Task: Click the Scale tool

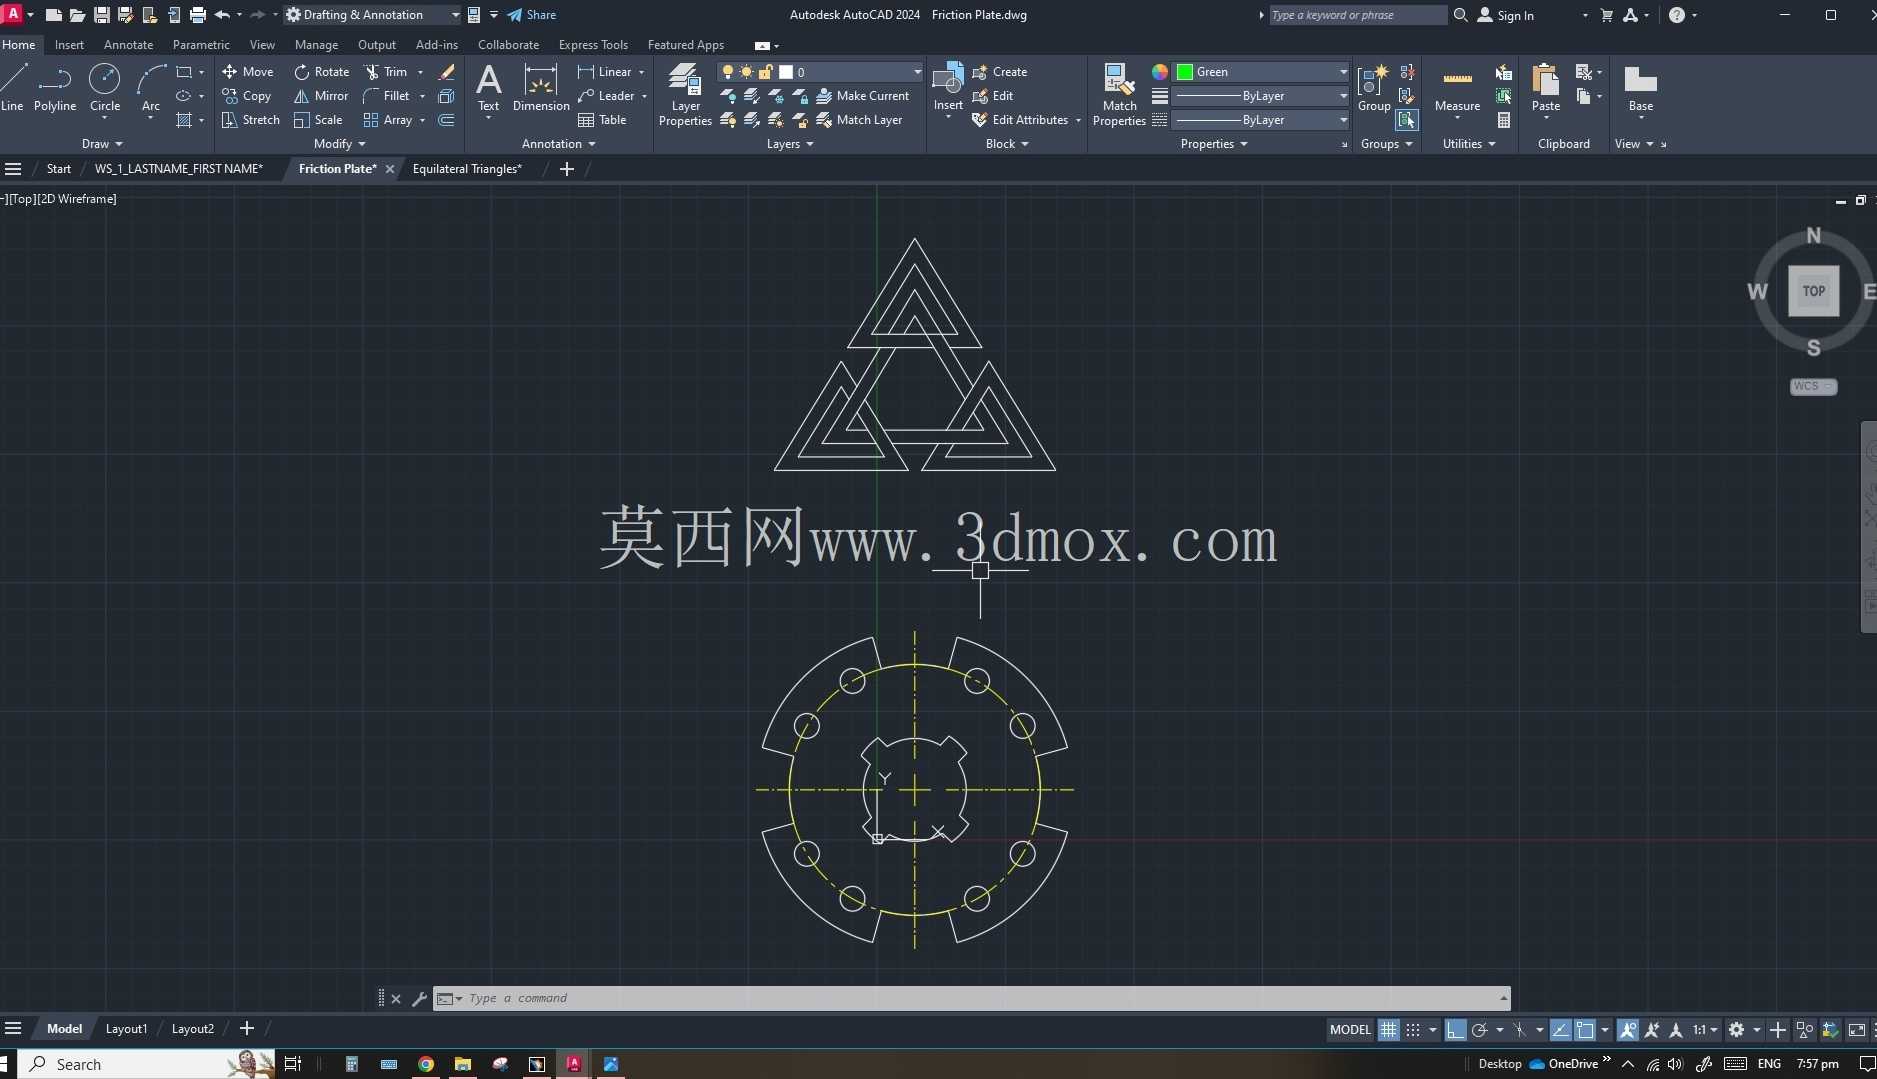Action: 318,120
